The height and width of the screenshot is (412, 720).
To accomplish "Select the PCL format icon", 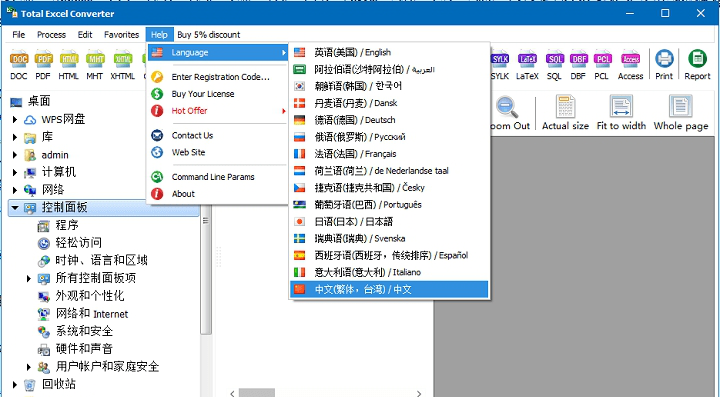I will (602, 65).
